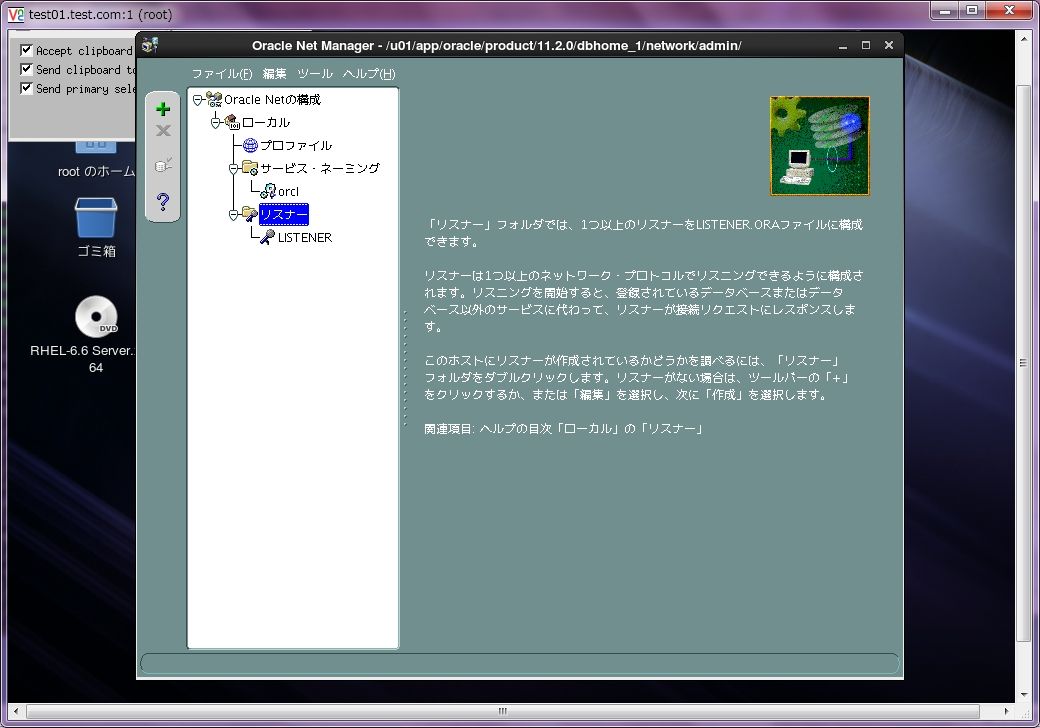Click the VNC viewer icon in title bar
Screen dimensions: 1040x728
[16, 14]
